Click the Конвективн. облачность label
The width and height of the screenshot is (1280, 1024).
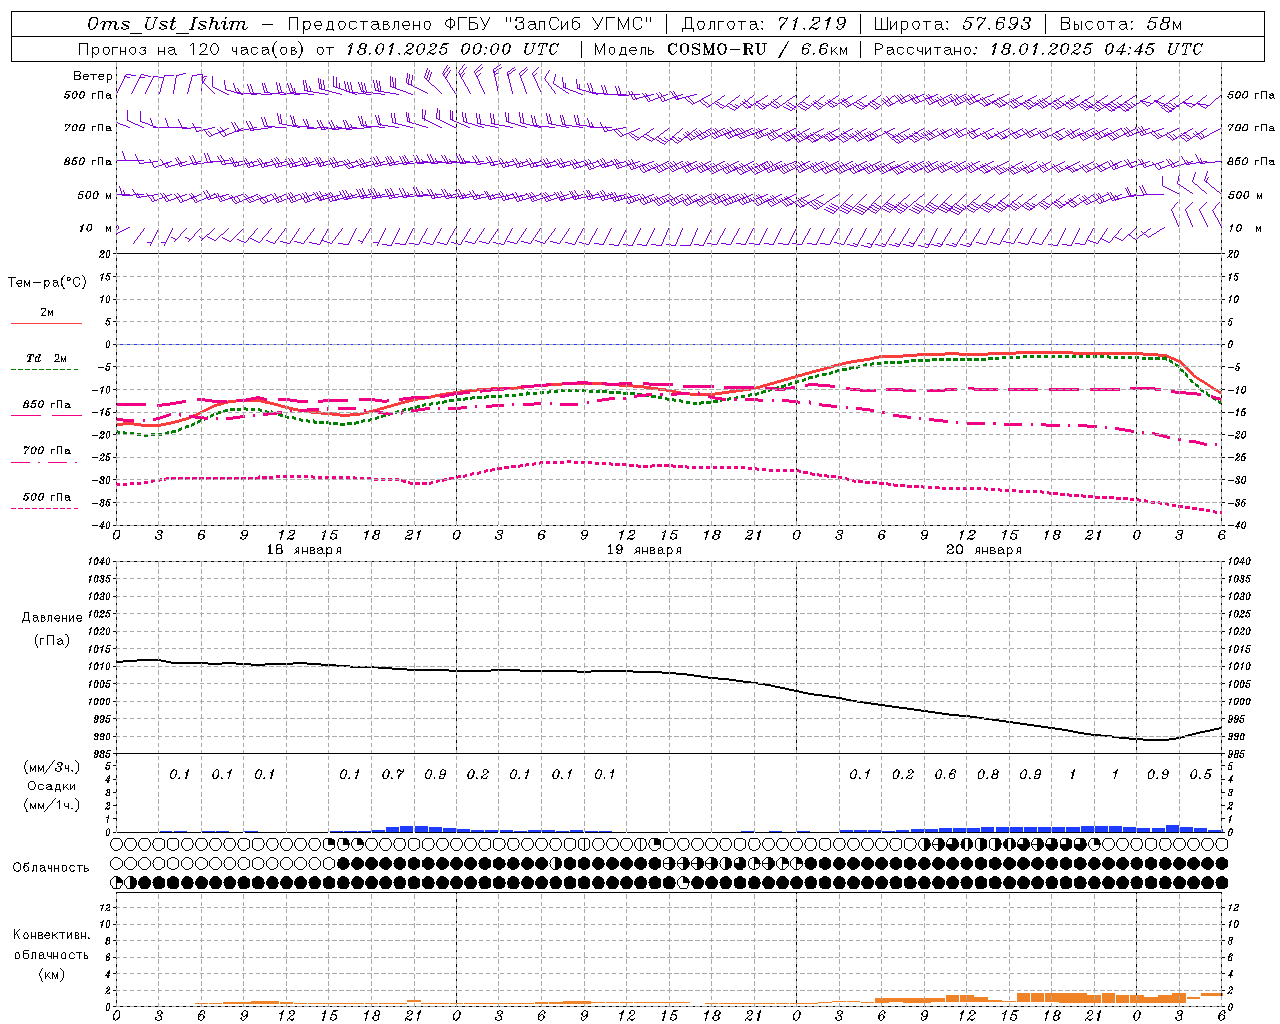tap(51, 945)
